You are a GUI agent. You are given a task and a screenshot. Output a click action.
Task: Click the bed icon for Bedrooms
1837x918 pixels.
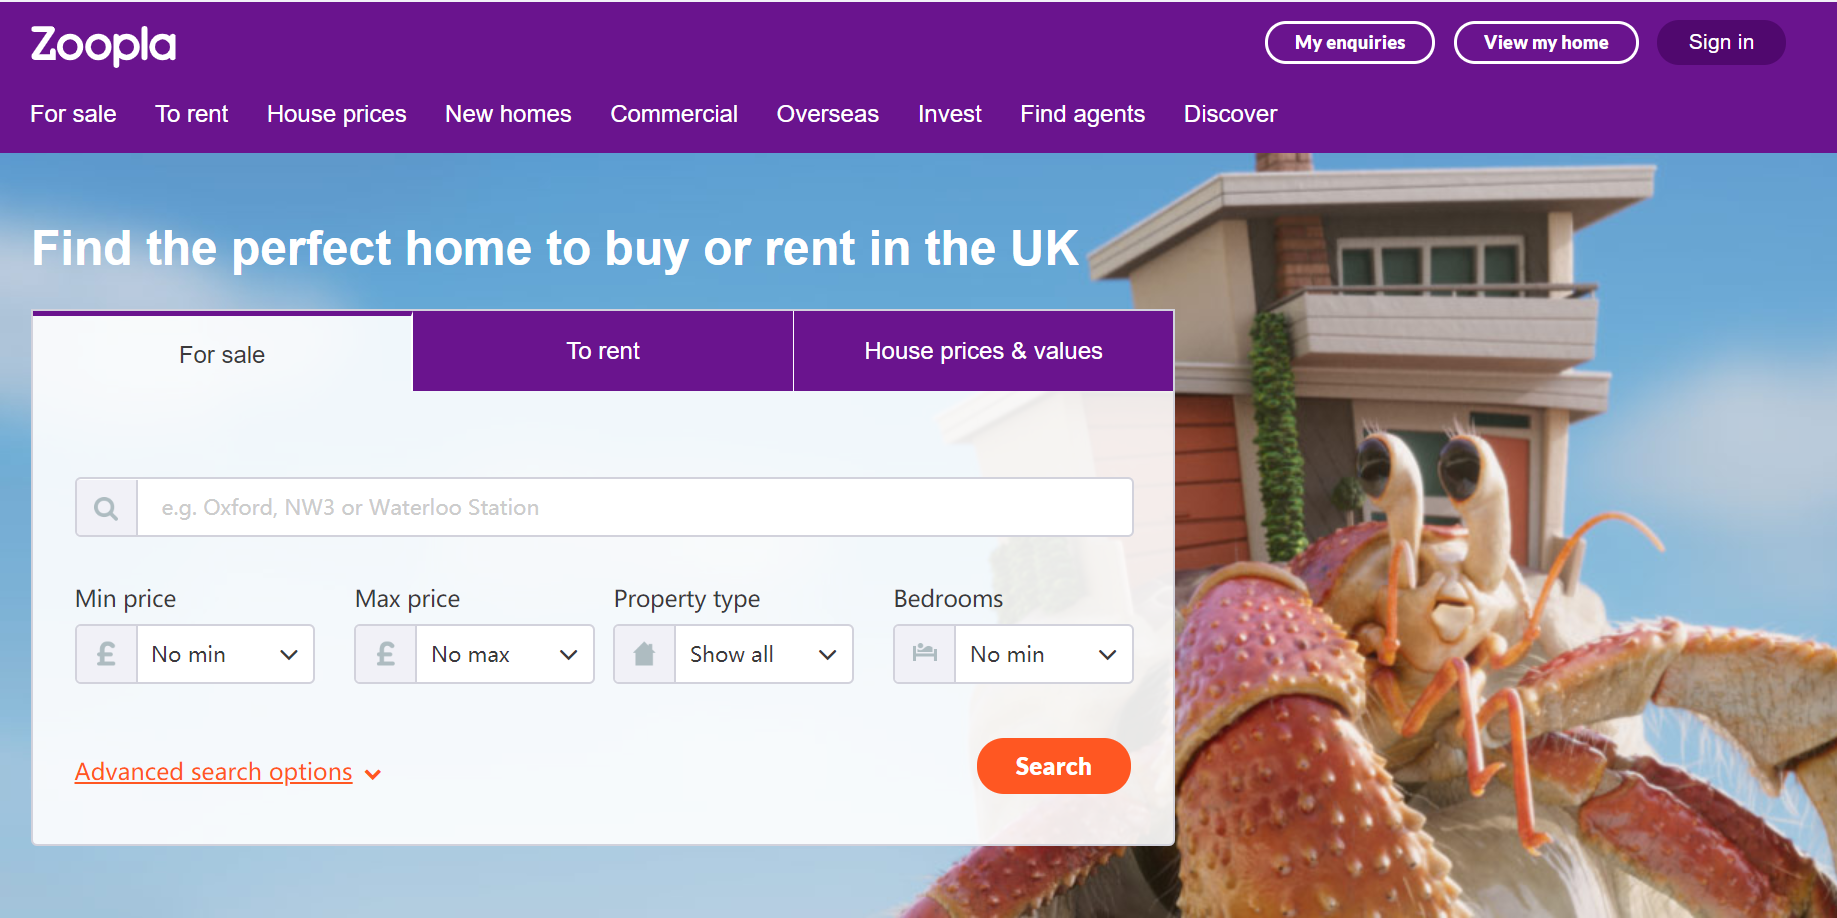coord(925,654)
